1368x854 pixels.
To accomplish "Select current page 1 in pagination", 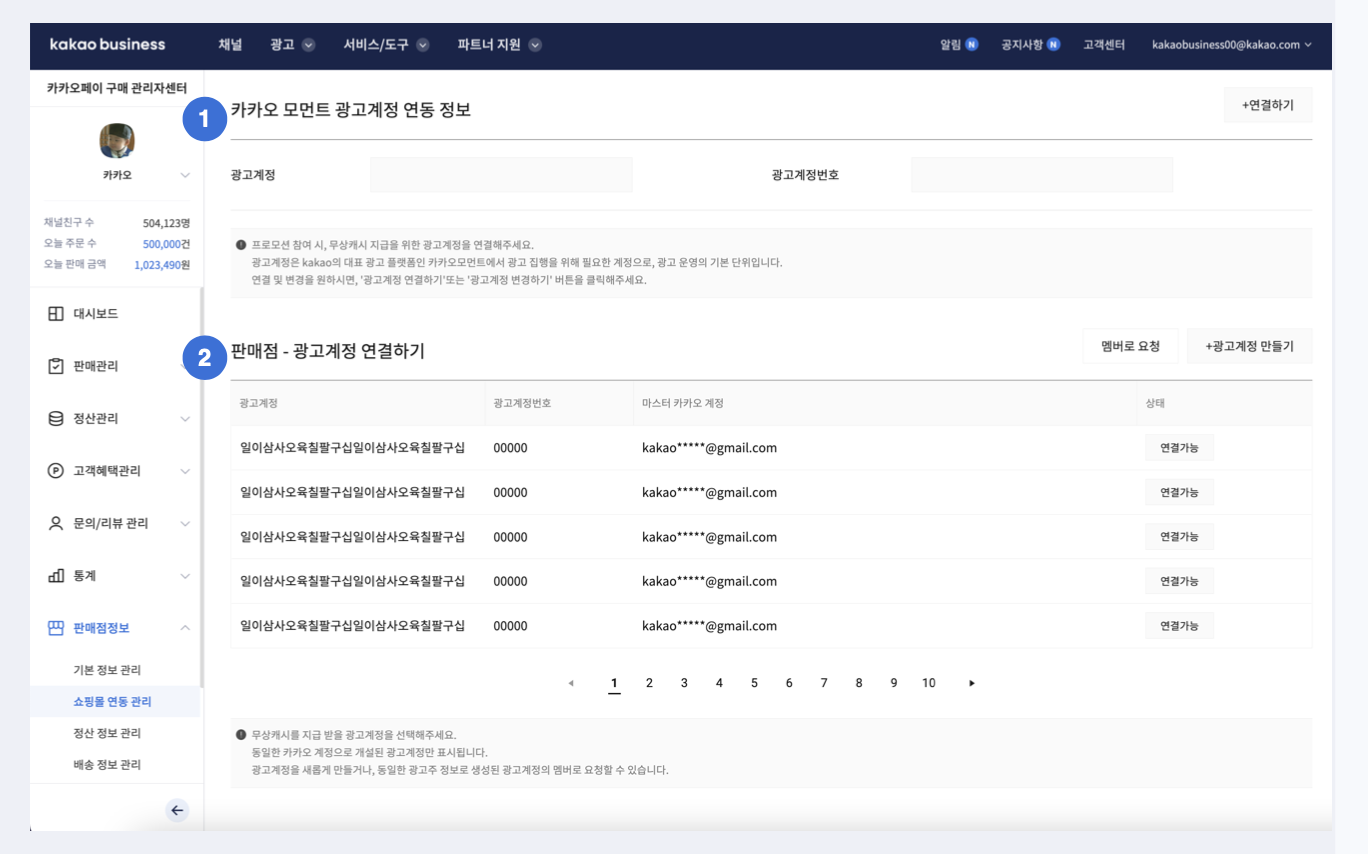I will click(614, 684).
